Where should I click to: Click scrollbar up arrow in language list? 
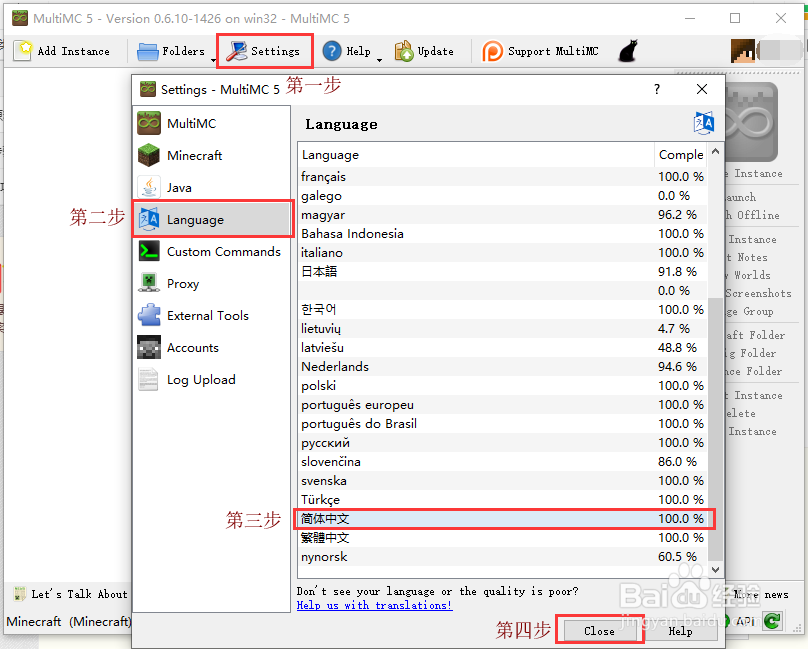(715, 151)
